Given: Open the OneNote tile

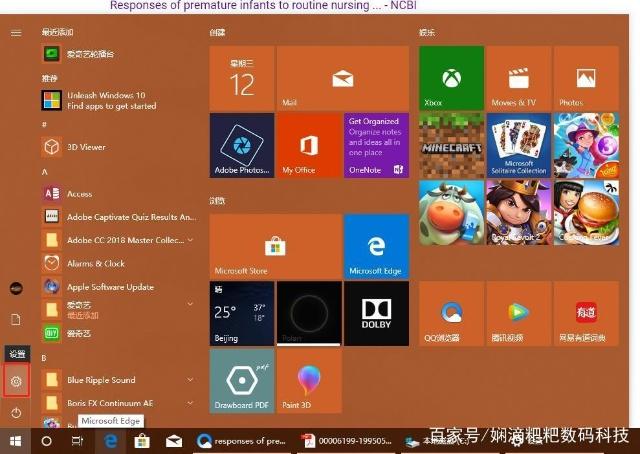Looking at the screenshot, I should point(376,145).
